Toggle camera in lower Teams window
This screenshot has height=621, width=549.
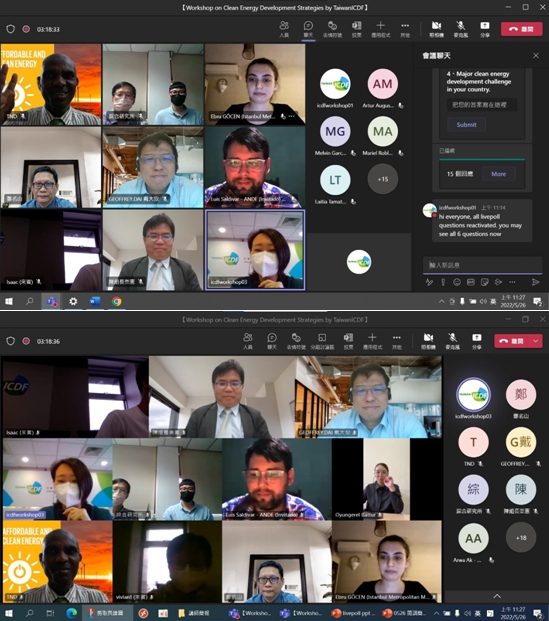428,341
